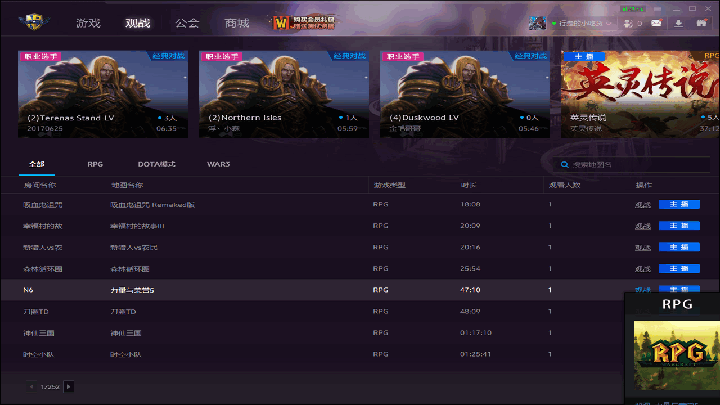The image size is (720, 405).
Task: Open the download manager icon
Action: pos(678,23)
